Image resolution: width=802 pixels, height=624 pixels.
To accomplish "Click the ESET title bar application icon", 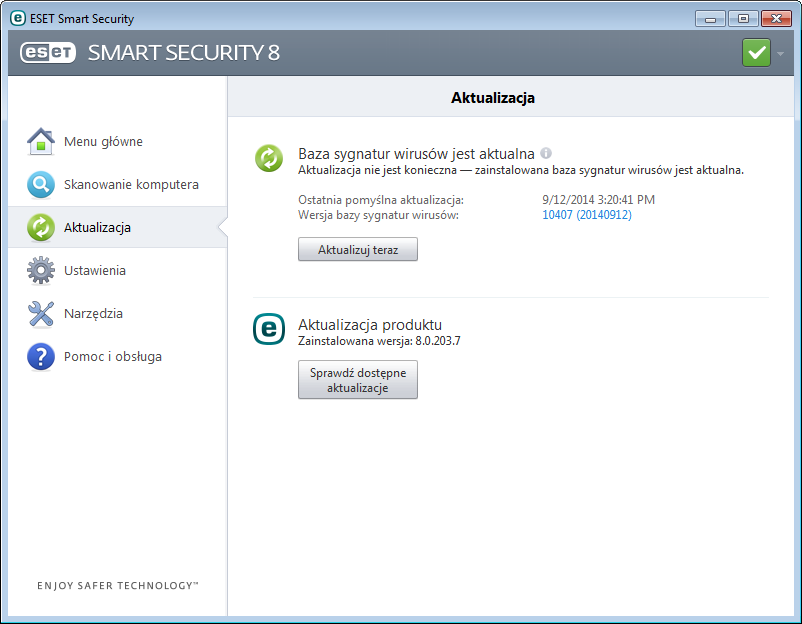I will tap(18, 18).
